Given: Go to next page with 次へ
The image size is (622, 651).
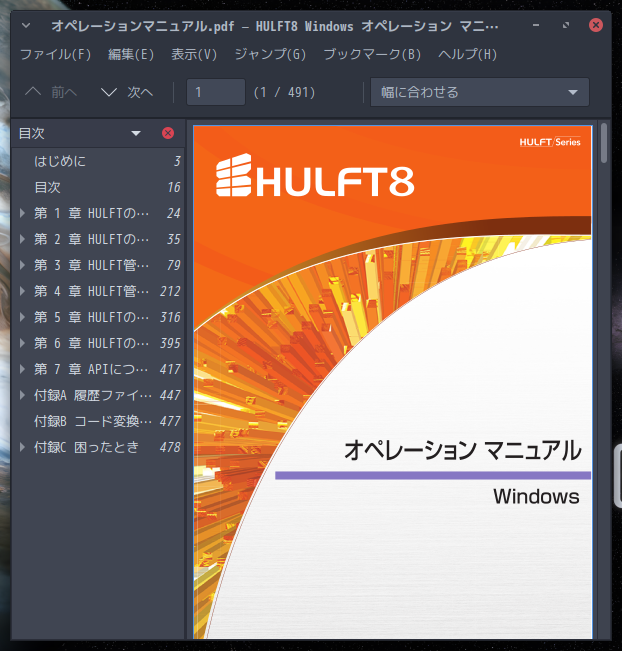Looking at the screenshot, I should tap(127, 92).
